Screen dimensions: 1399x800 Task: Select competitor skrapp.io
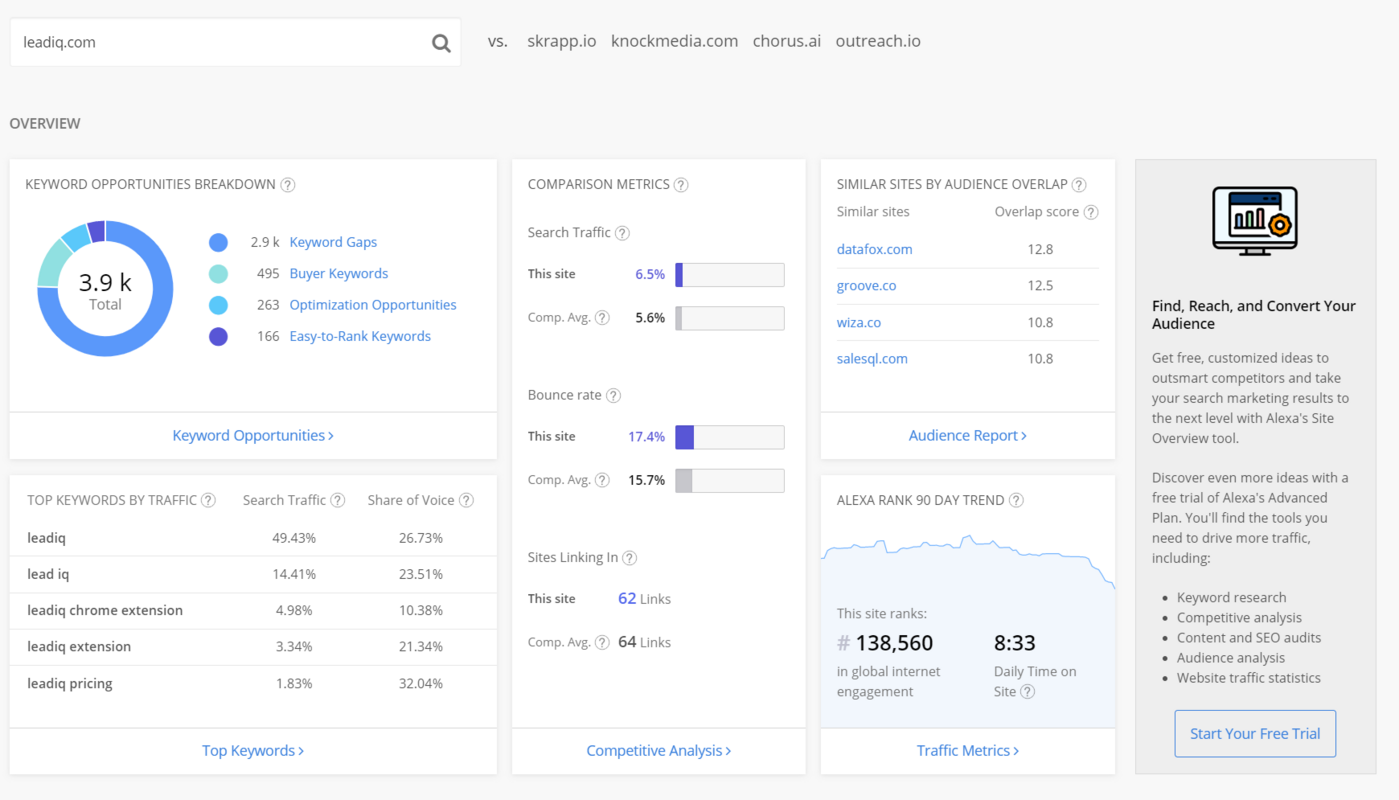(561, 41)
